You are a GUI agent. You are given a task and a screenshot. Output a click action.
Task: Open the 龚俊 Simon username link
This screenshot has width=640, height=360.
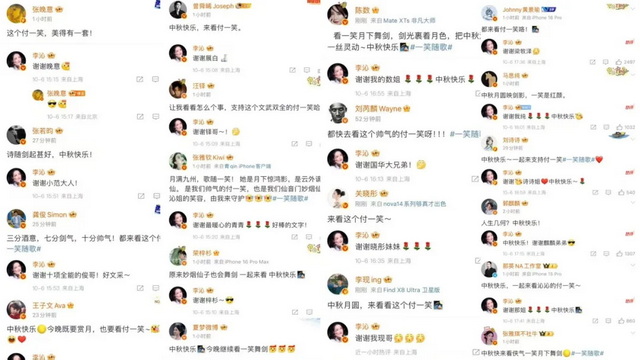49,215
